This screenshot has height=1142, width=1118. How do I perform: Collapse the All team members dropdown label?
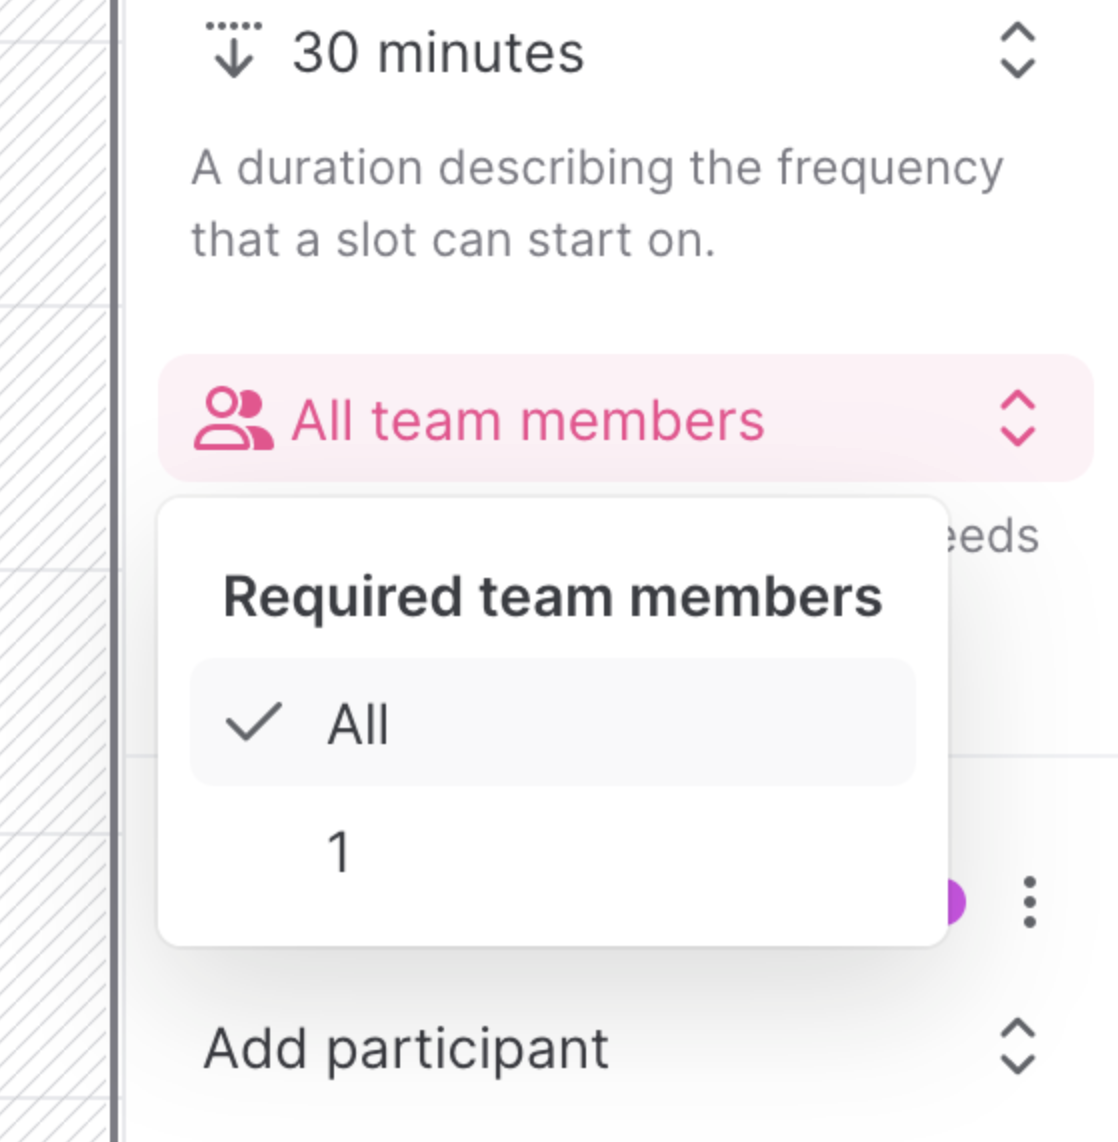(x=527, y=420)
